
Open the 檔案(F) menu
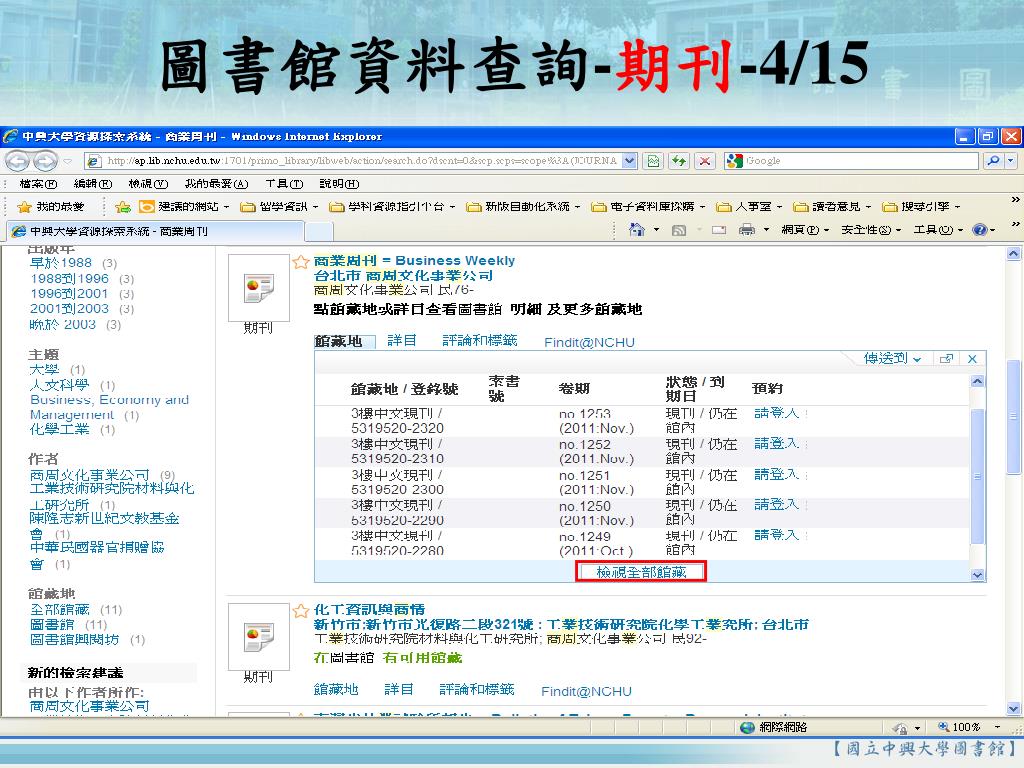click(39, 184)
